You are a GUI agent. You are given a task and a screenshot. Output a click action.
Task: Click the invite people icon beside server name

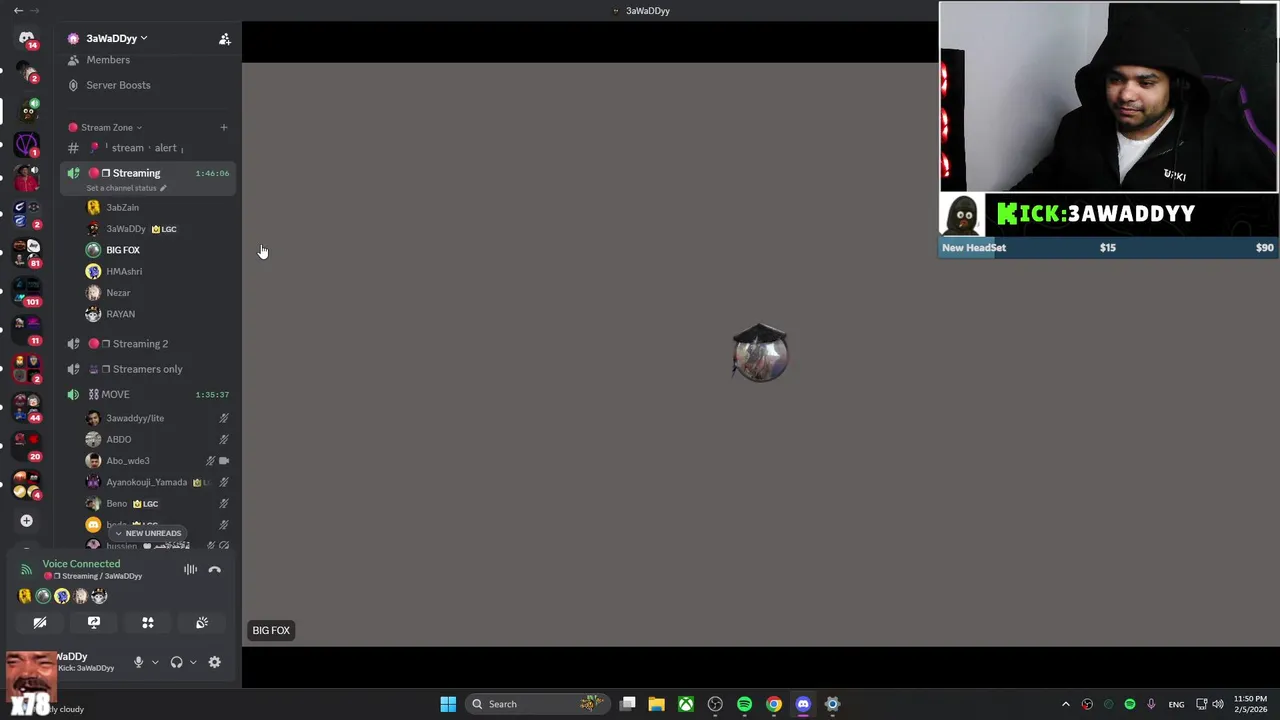[x=225, y=39]
